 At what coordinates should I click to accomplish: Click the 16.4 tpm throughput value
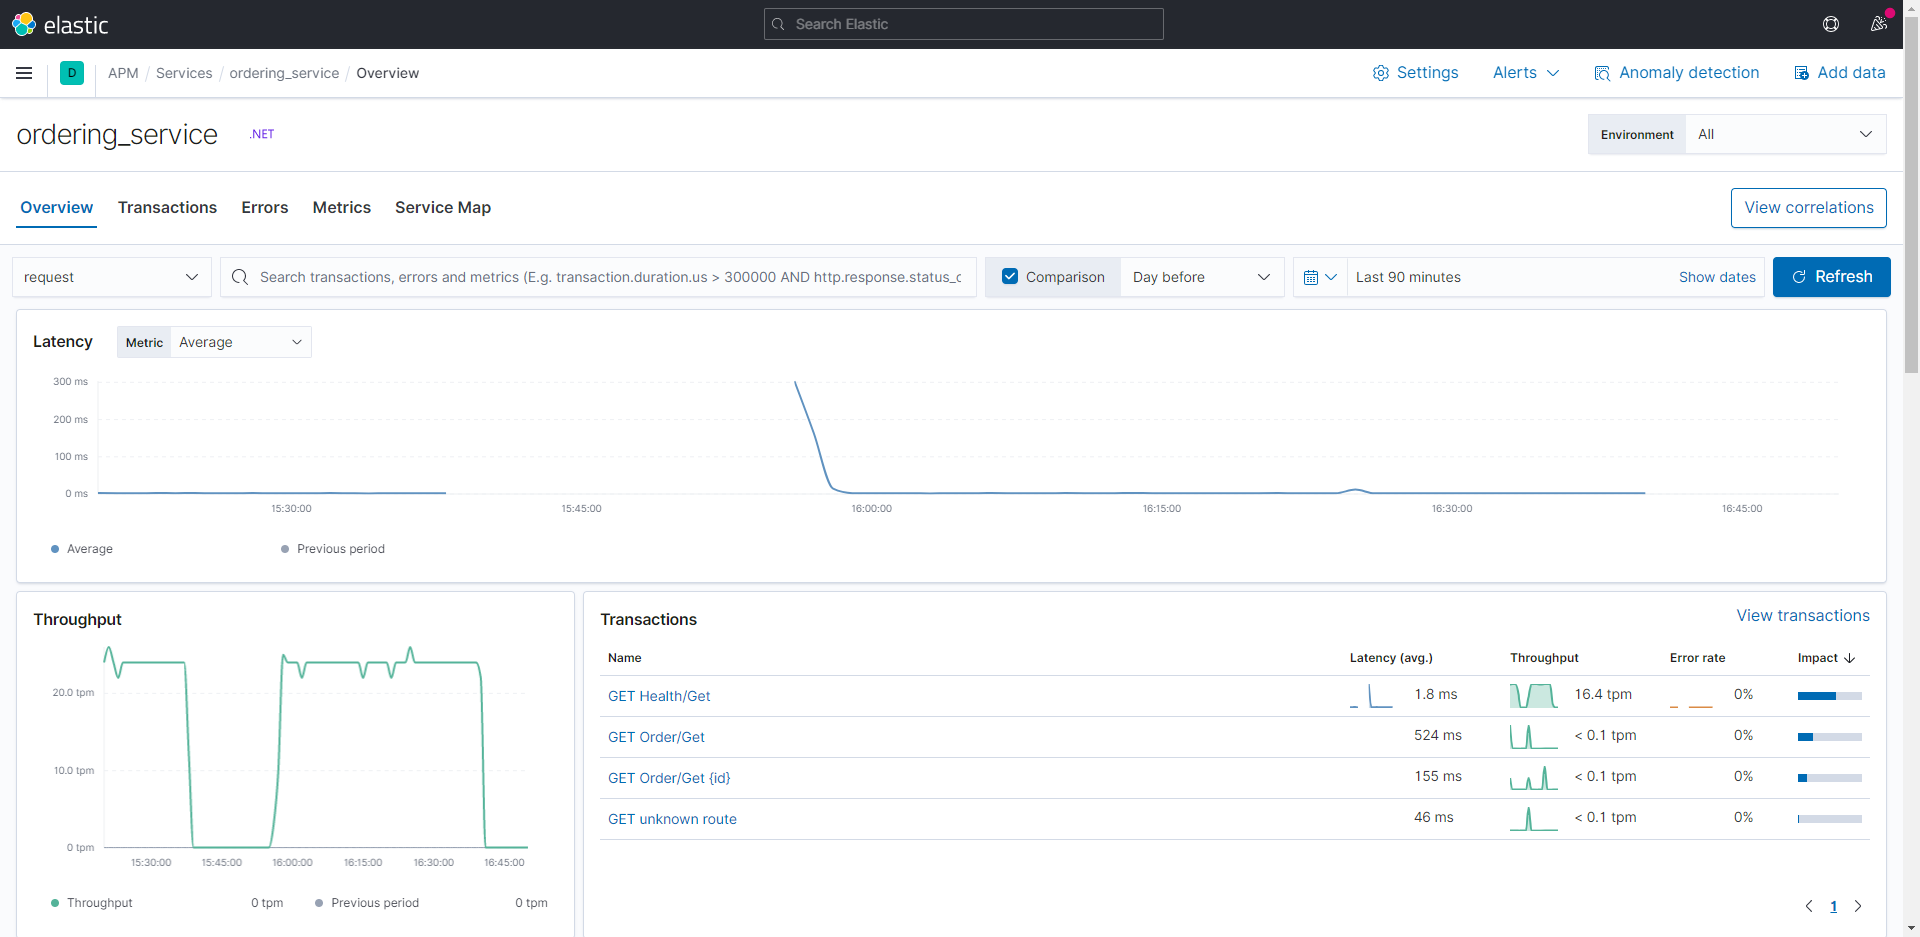click(1603, 694)
